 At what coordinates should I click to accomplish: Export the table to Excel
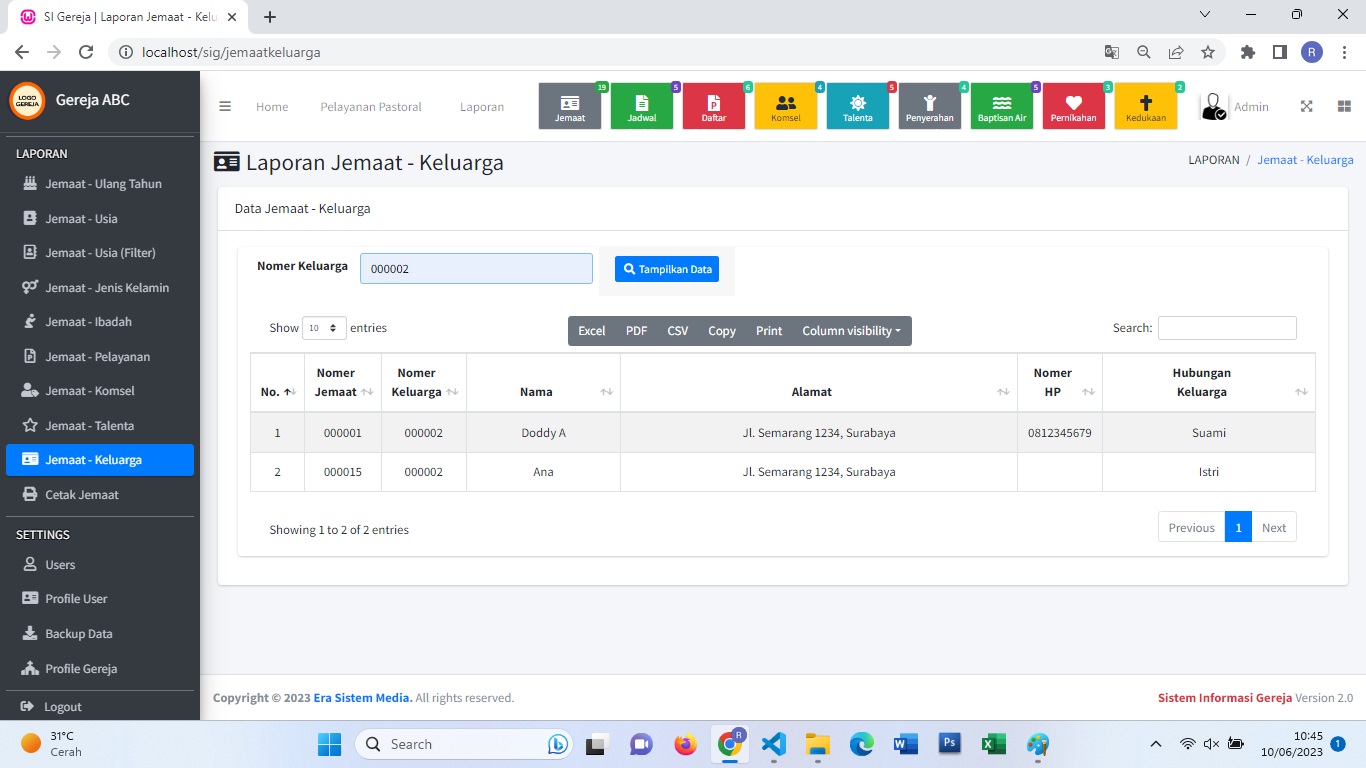(591, 331)
